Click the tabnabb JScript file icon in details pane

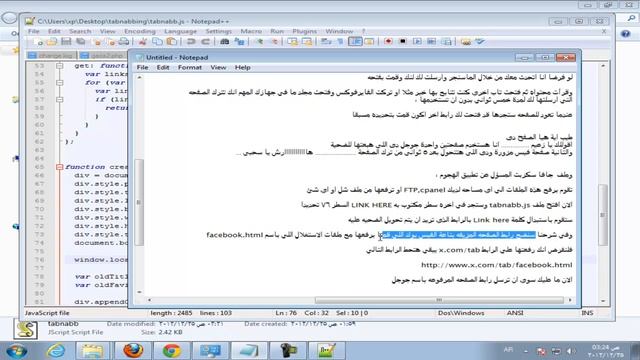tap(25, 330)
